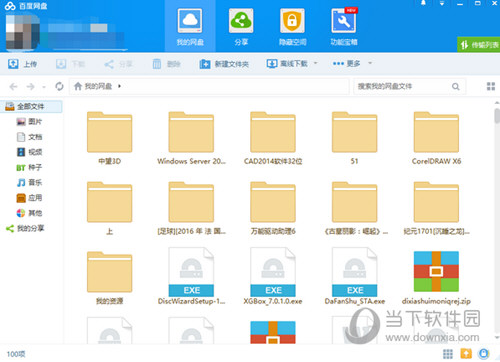500x362 pixels.
Task: Select dixiashuimoniqrej.zip archive
Action: pos(436,278)
